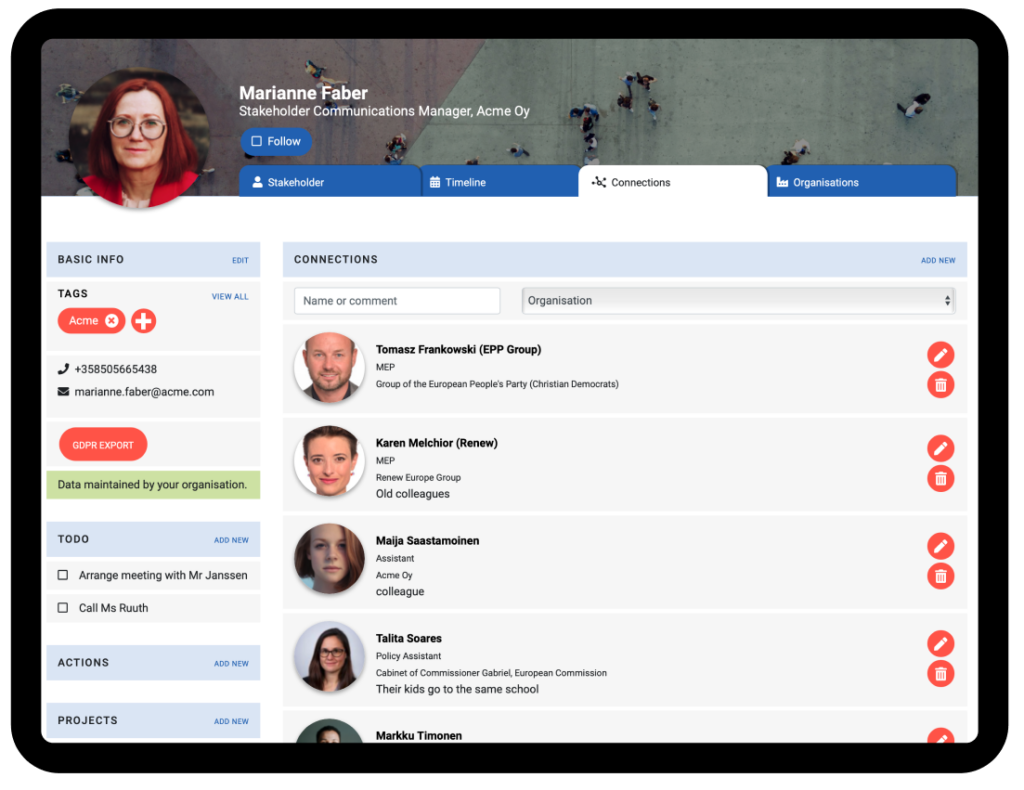The width and height of the screenshot is (1024, 790).
Task: Open the 'Markku Timonen' name
Action: (419, 735)
